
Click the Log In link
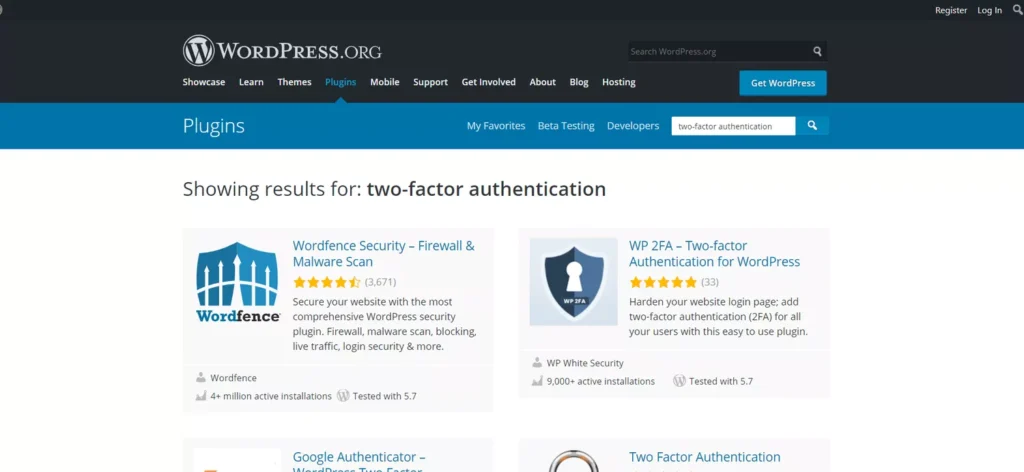(x=989, y=10)
